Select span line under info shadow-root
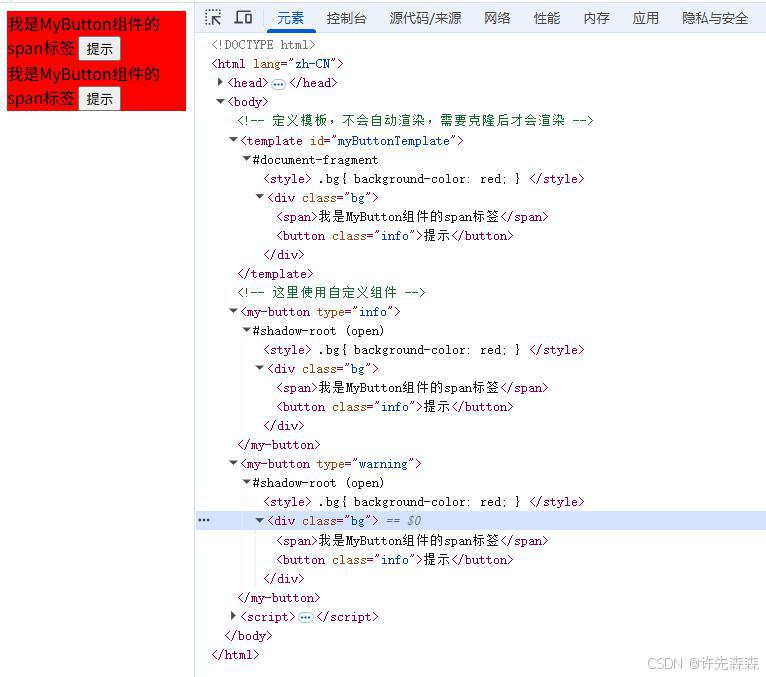 click(x=412, y=387)
